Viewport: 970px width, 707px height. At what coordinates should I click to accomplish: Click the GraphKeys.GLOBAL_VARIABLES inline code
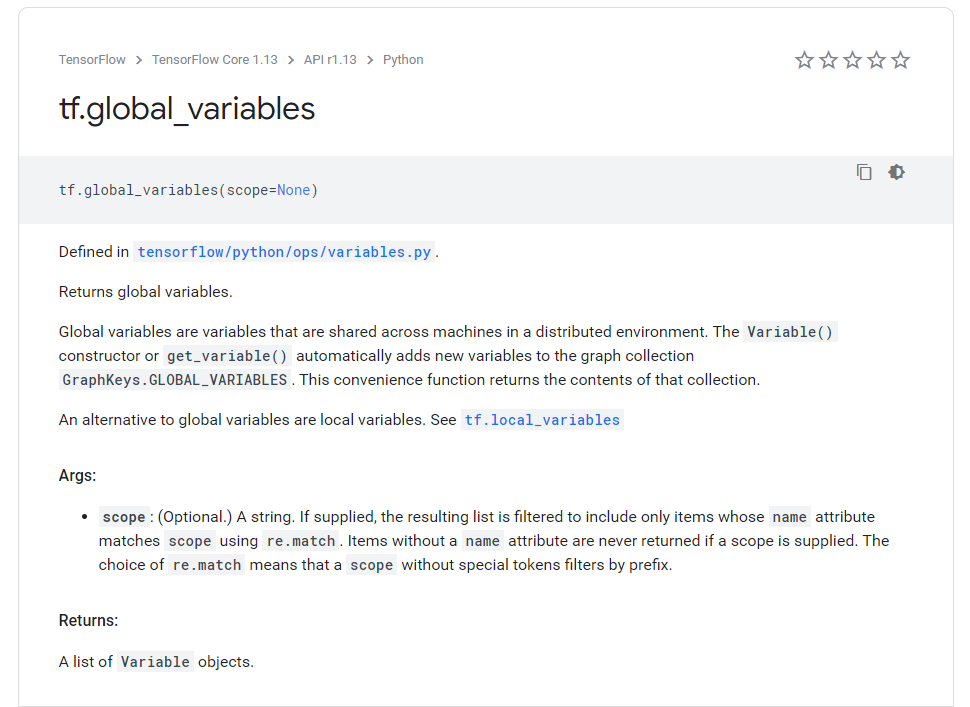(x=175, y=379)
